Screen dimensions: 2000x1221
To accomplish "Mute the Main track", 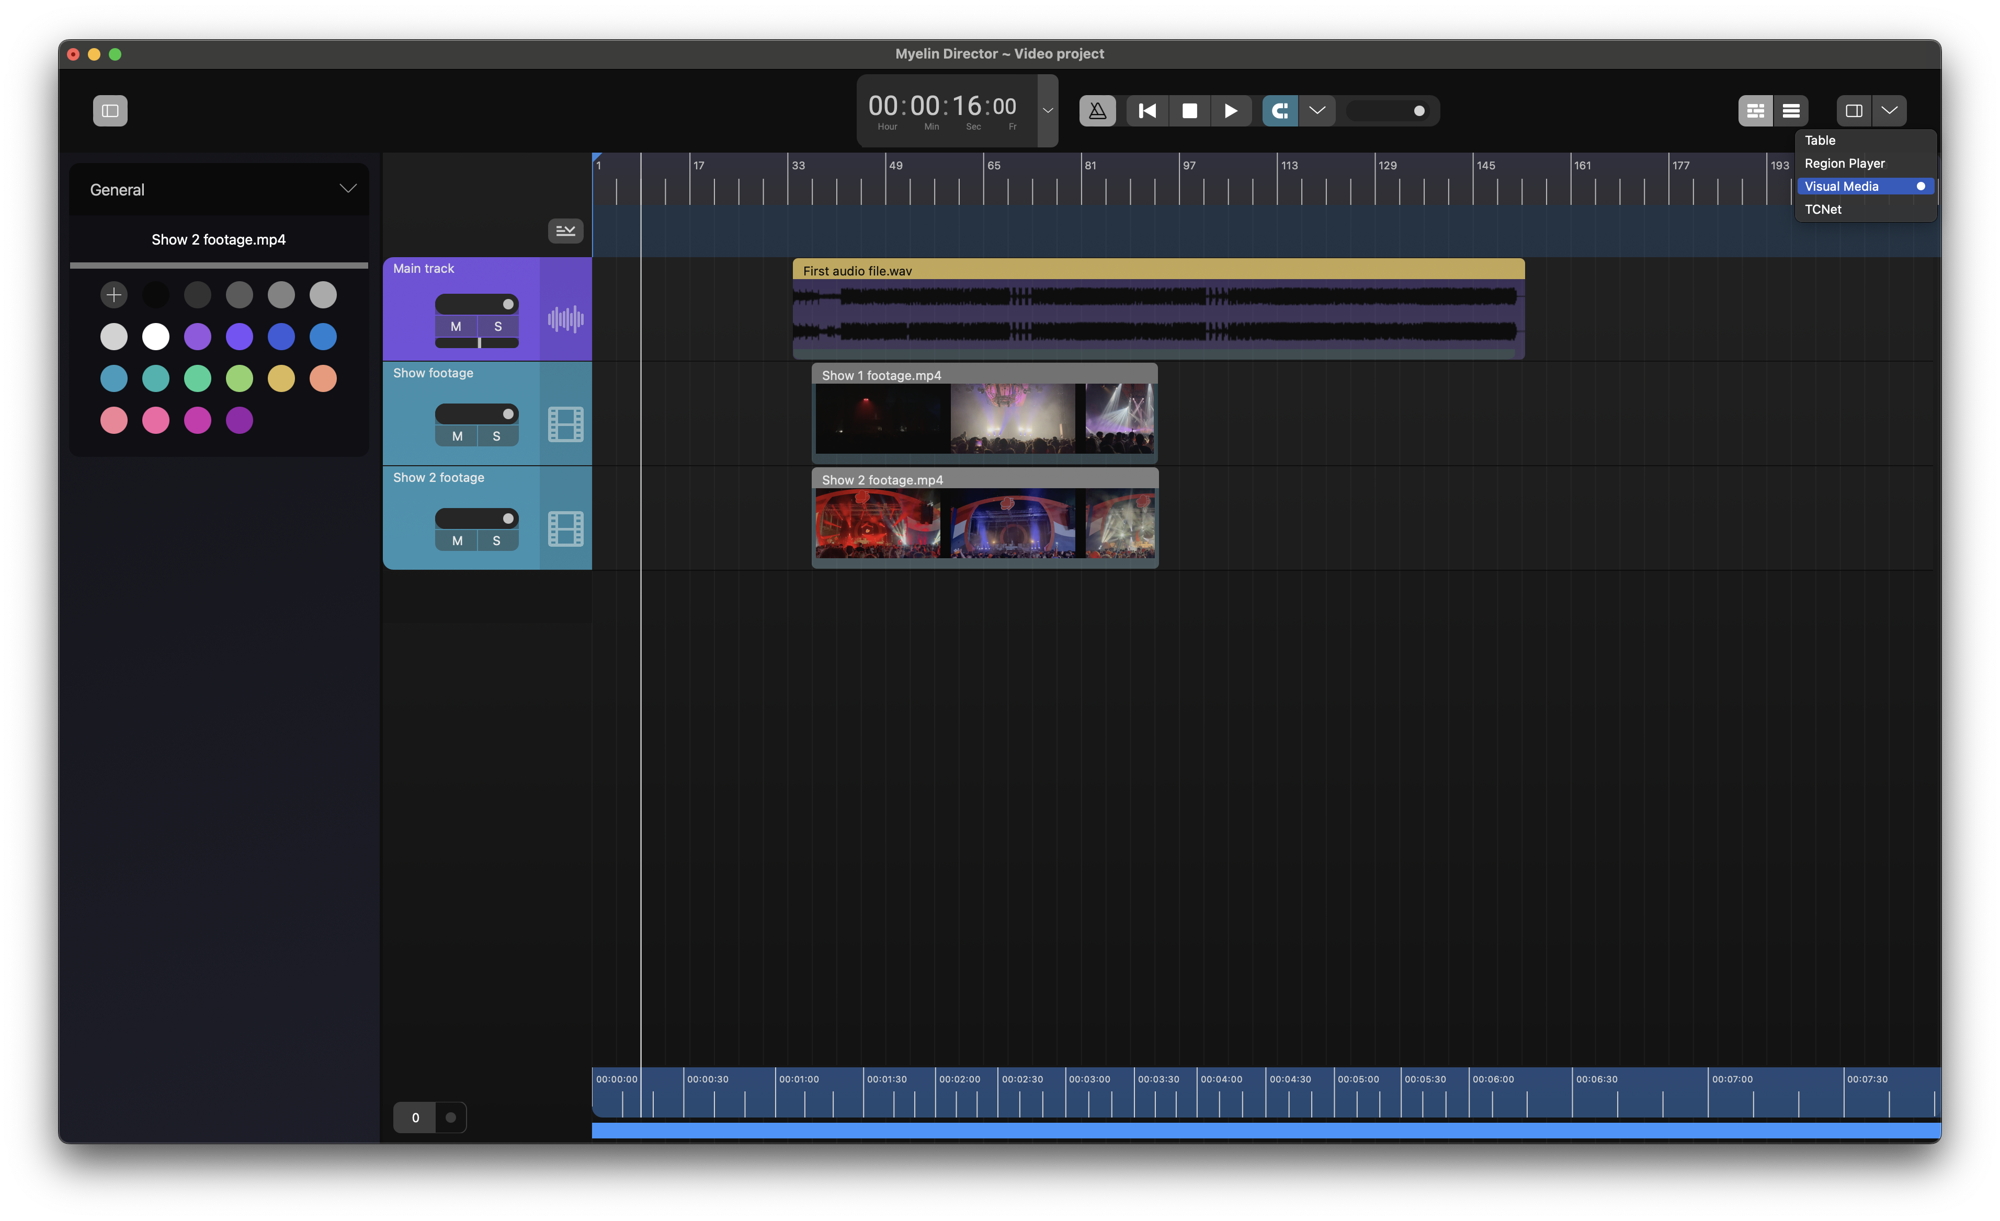I will tap(456, 326).
